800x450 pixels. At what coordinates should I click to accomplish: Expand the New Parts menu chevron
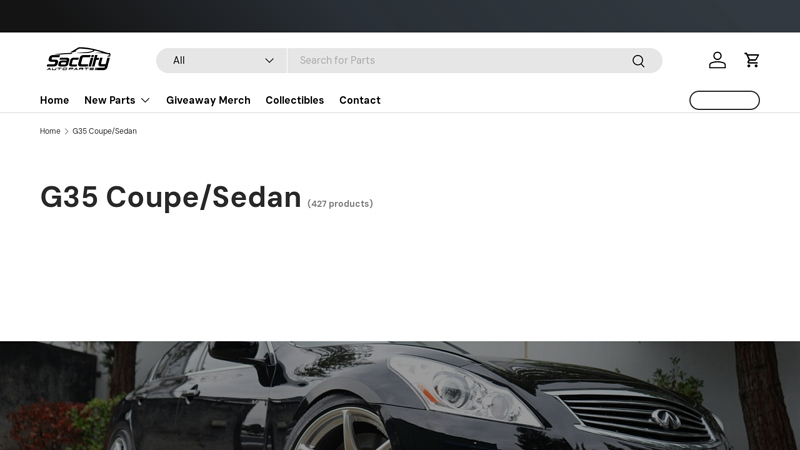pos(145,101)
